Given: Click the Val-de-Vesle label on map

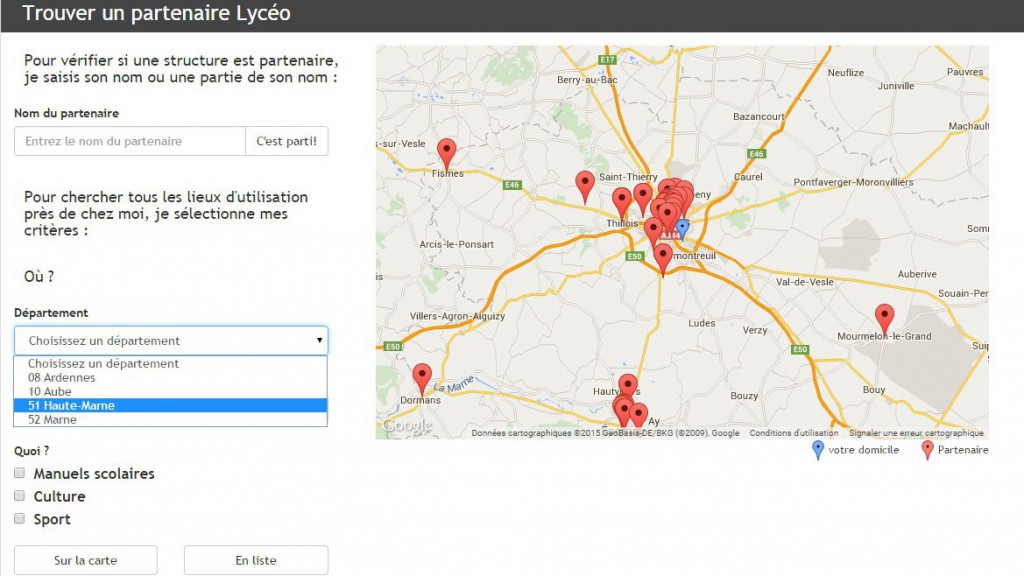Looking at the screenshot, I should click(x=805, y=282).
